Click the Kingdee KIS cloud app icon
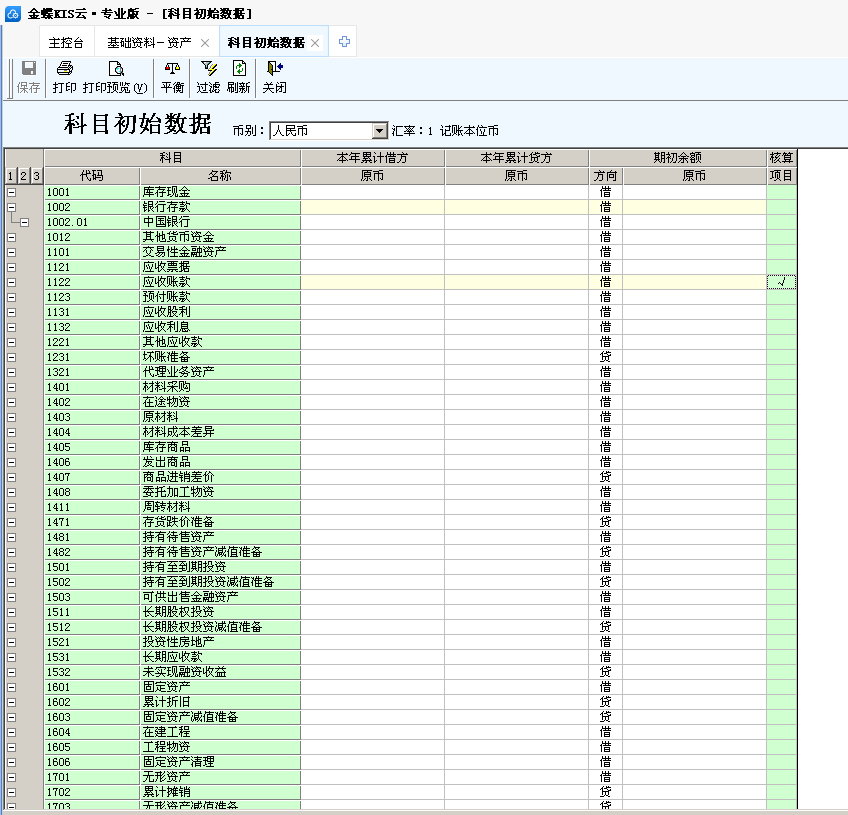Screen dimensions: 848x815 pyautogui.click(x=13, y=13)
